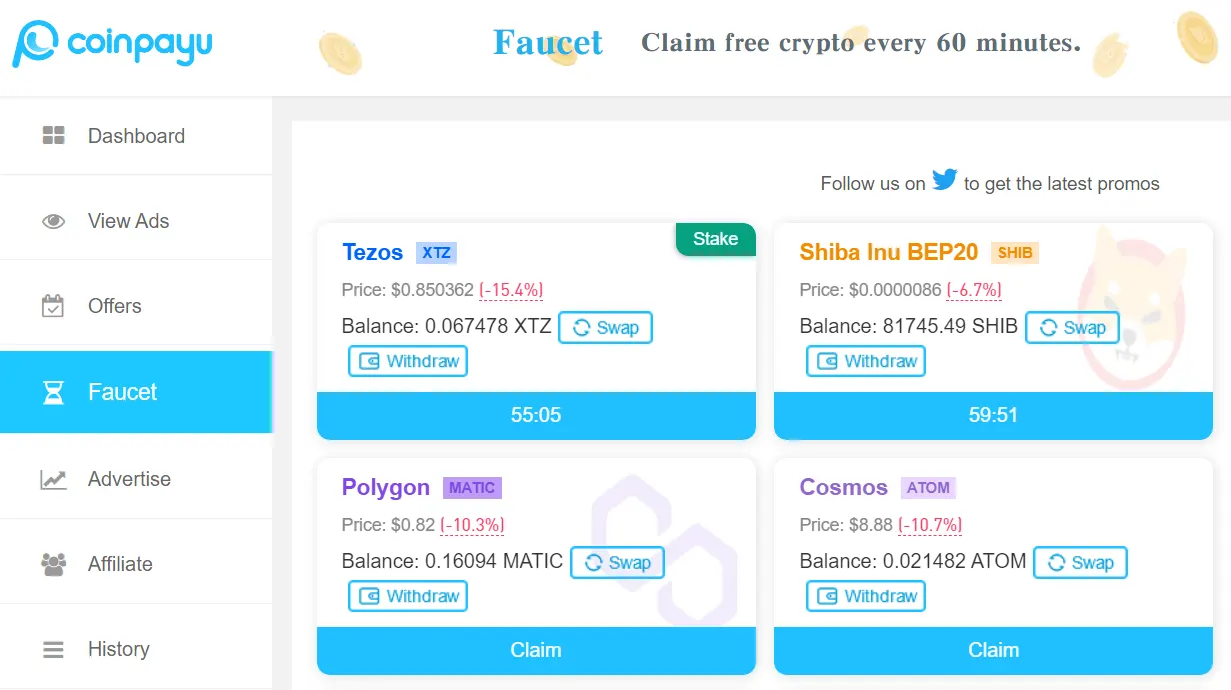
Task: Click the Affiliate people icon
Action: [53, 564]
